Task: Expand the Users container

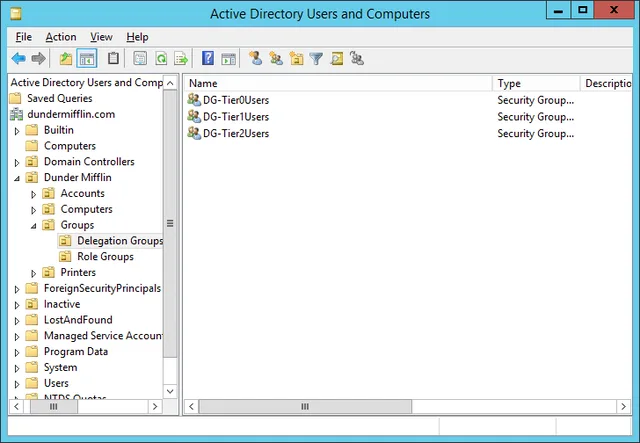Action: [17, 384]
